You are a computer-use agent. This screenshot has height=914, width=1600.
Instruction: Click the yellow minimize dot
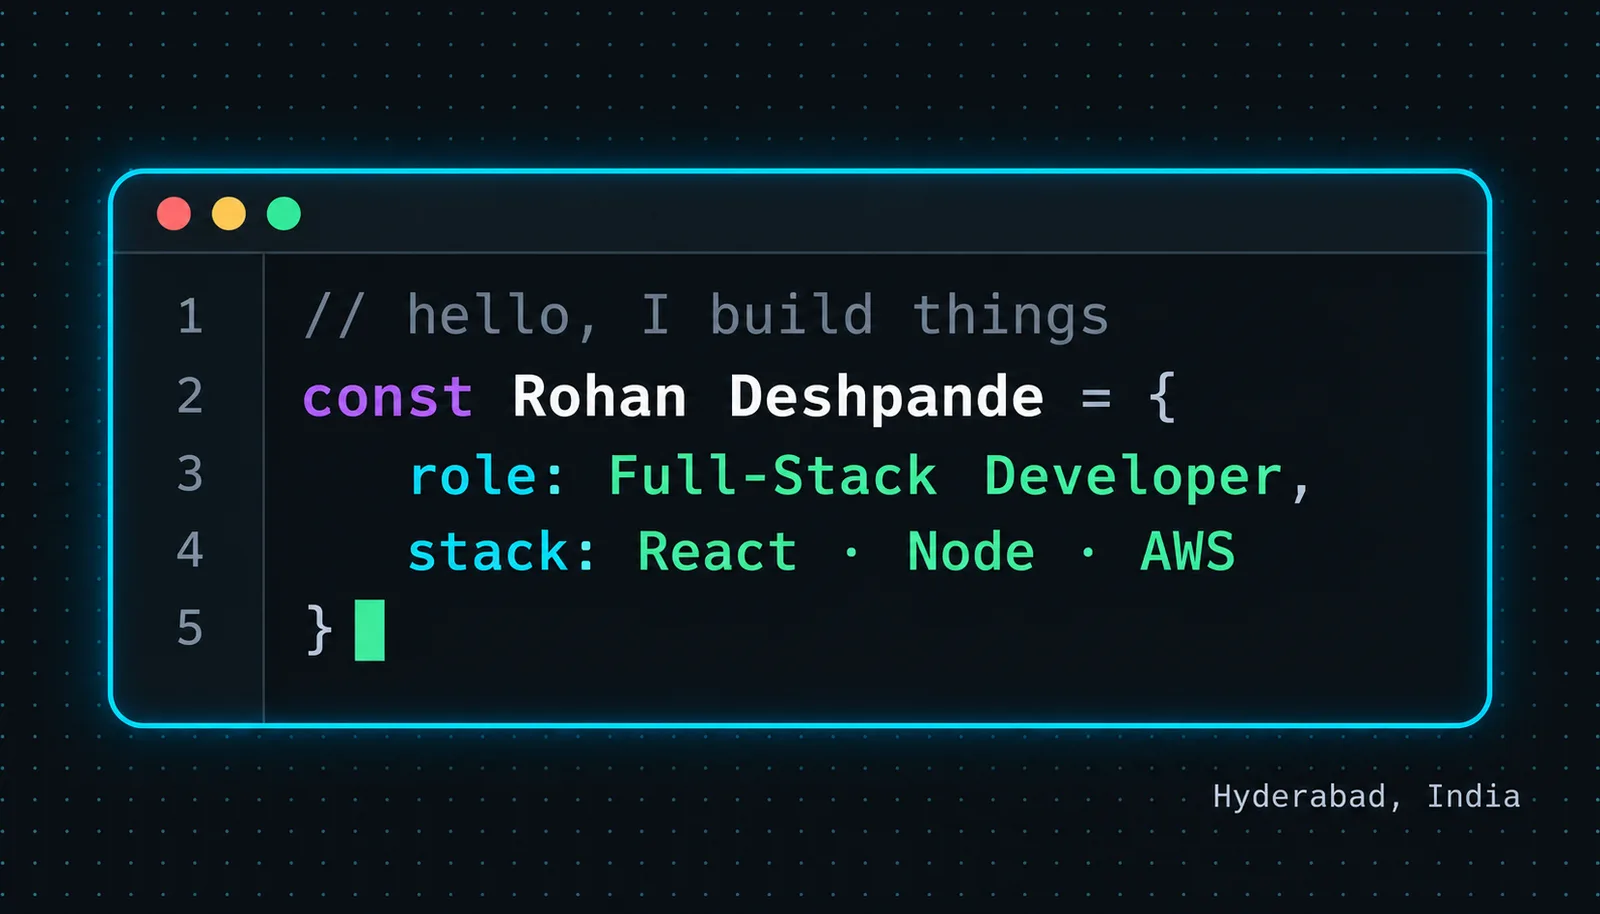[x=229, y=213]
